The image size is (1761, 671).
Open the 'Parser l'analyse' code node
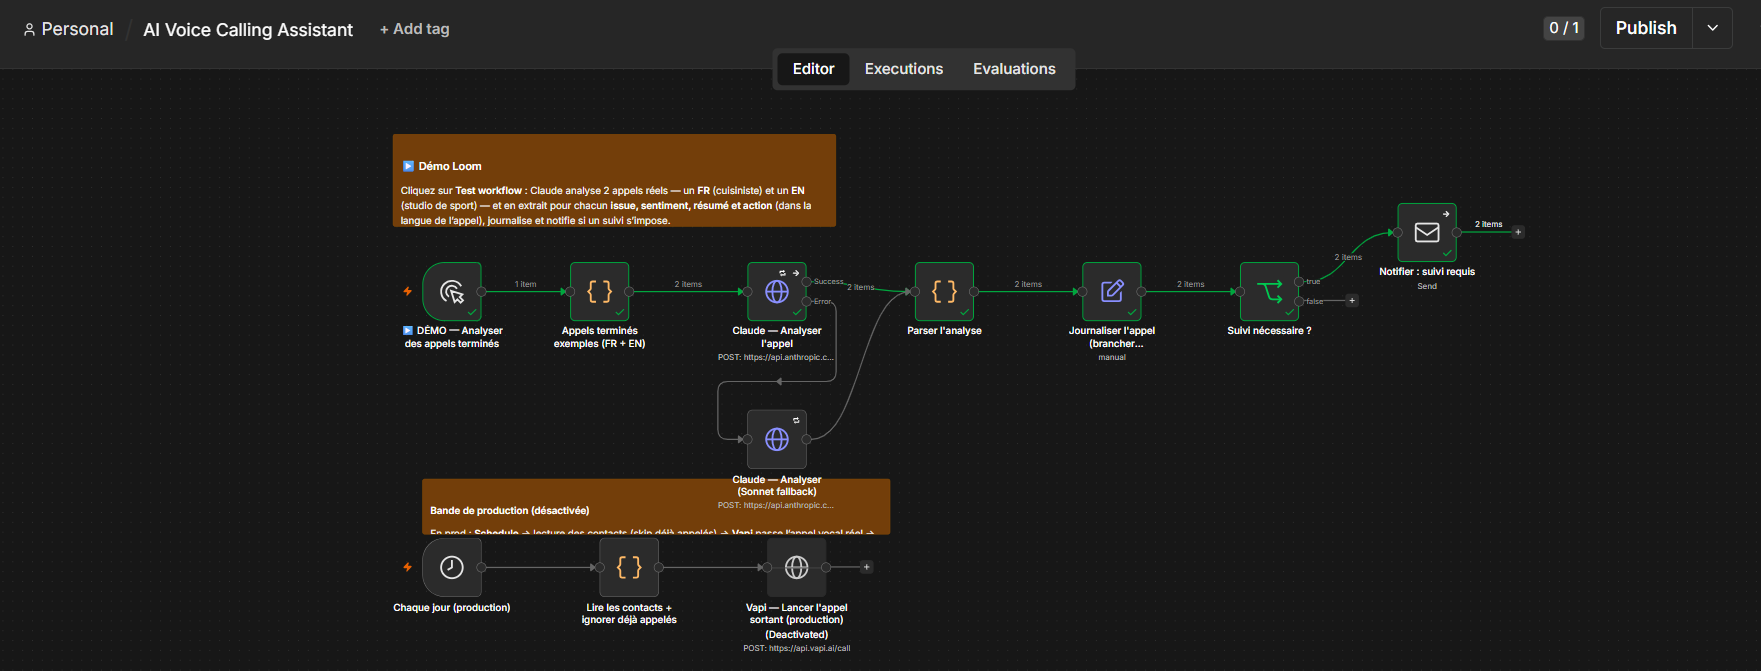pos(945,292)
